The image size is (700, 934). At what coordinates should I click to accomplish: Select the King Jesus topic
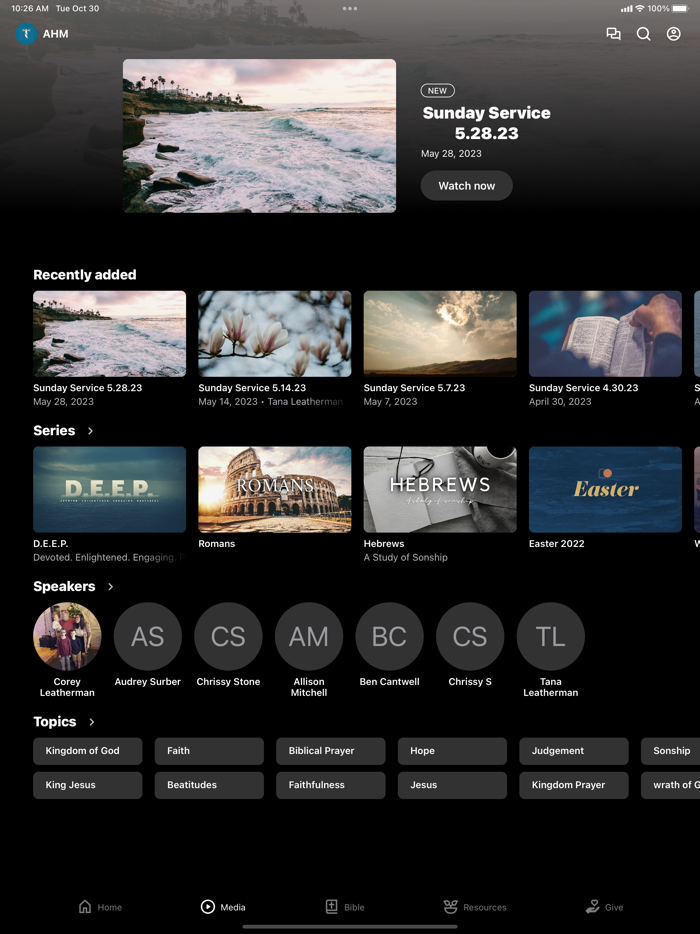pos(88,785)
